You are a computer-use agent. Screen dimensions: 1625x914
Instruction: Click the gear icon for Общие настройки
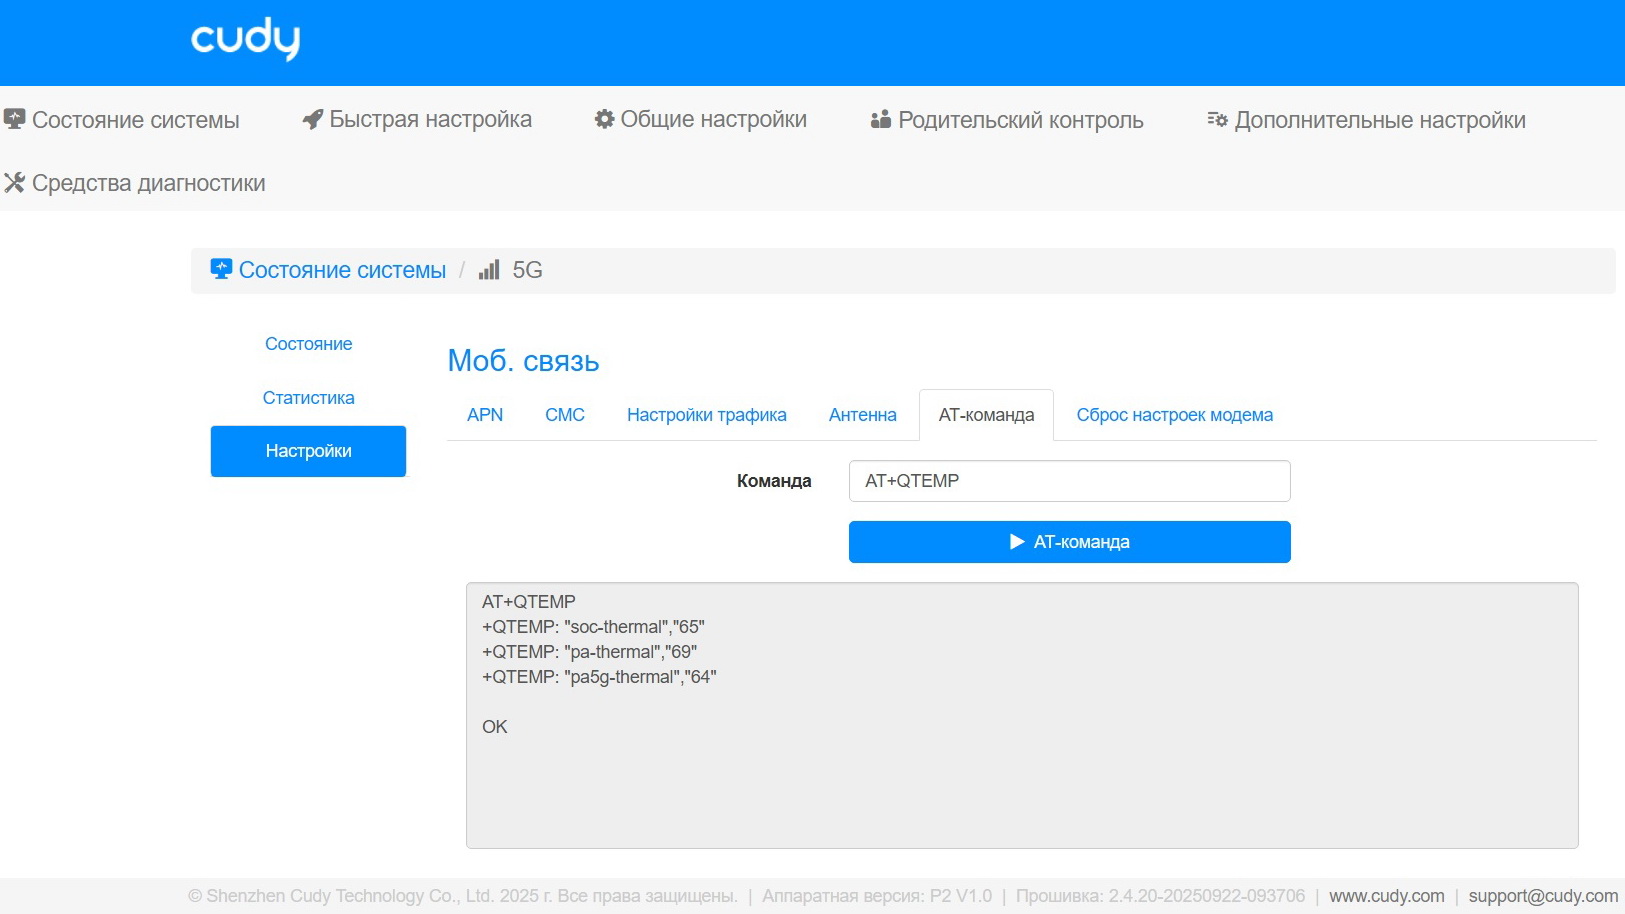coord(604,119)
